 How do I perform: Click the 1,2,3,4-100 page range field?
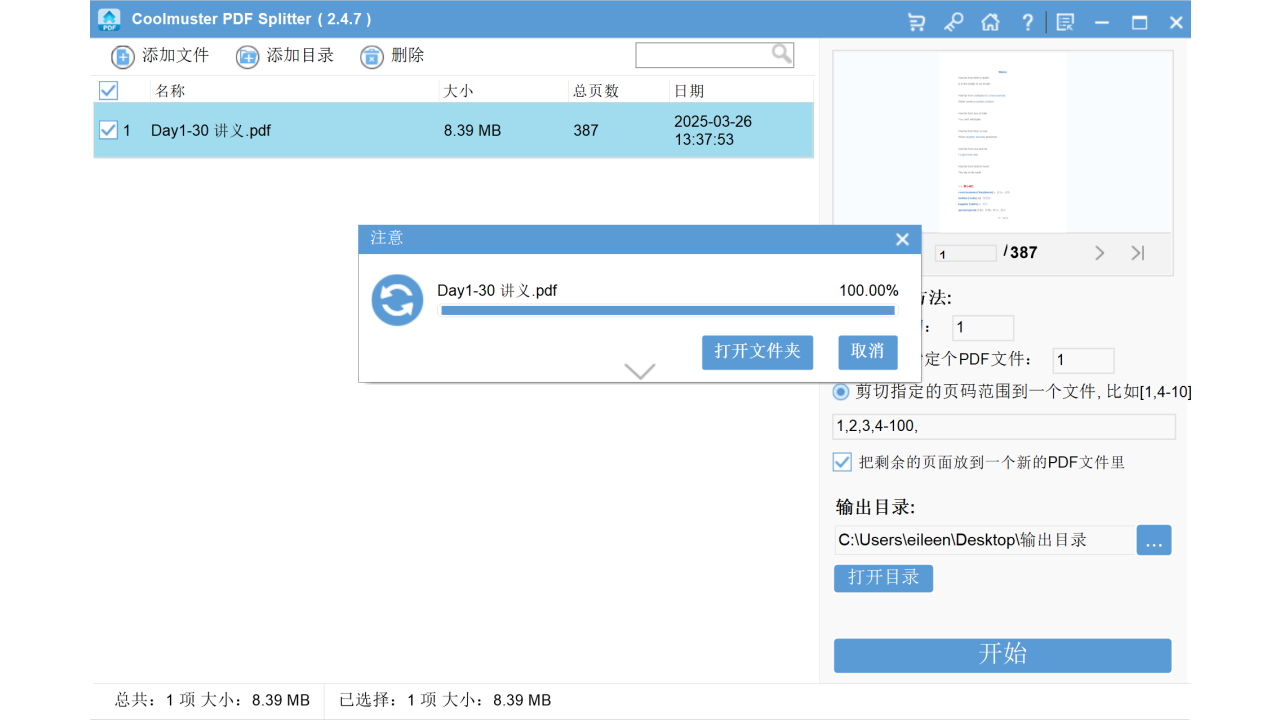click(1004, 426)
